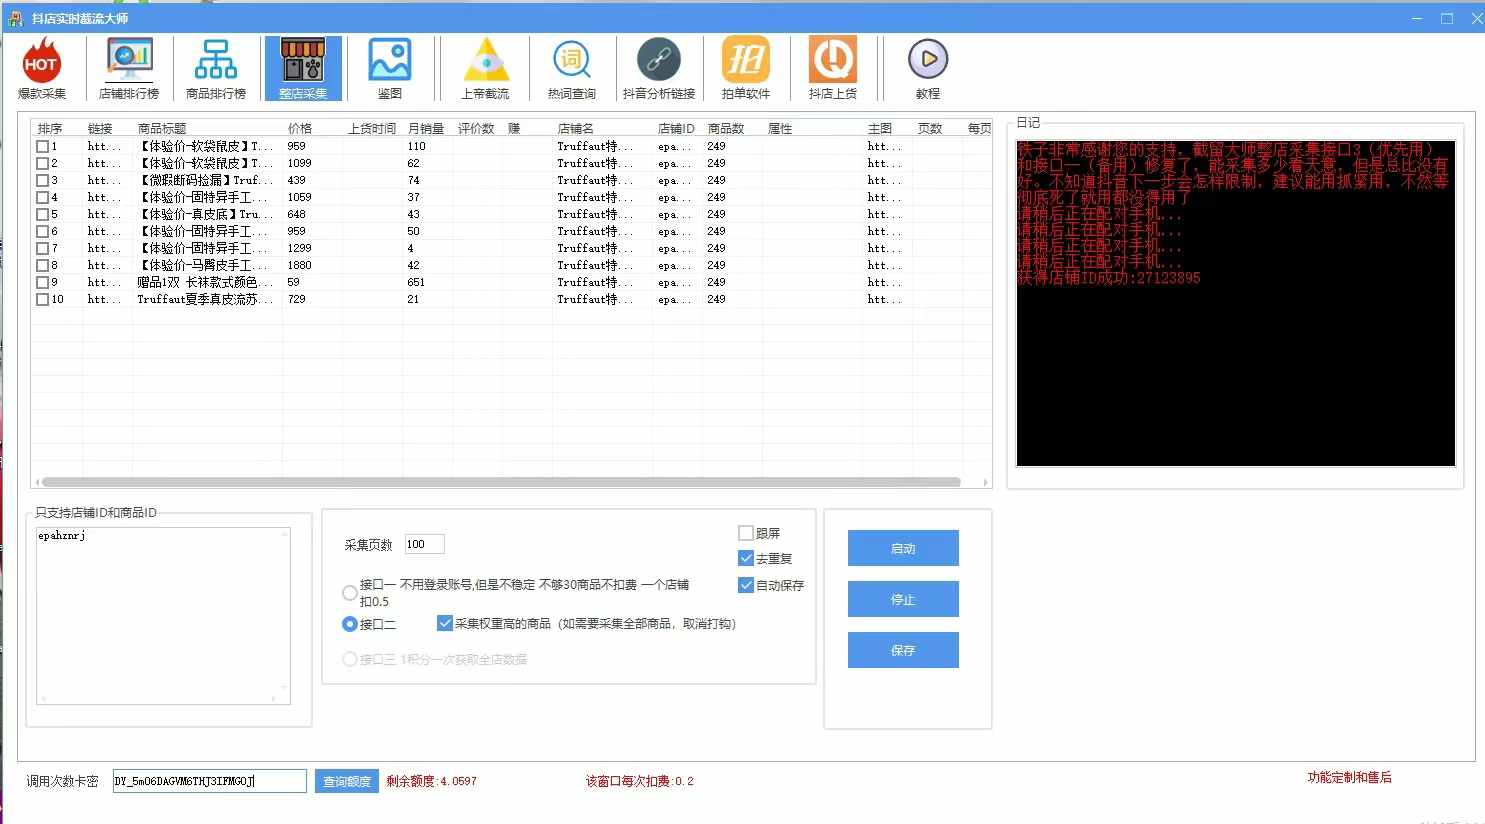Click the 评价数 column header
The height and width of the screenshot is (824, 1485).
pos(476,128)
